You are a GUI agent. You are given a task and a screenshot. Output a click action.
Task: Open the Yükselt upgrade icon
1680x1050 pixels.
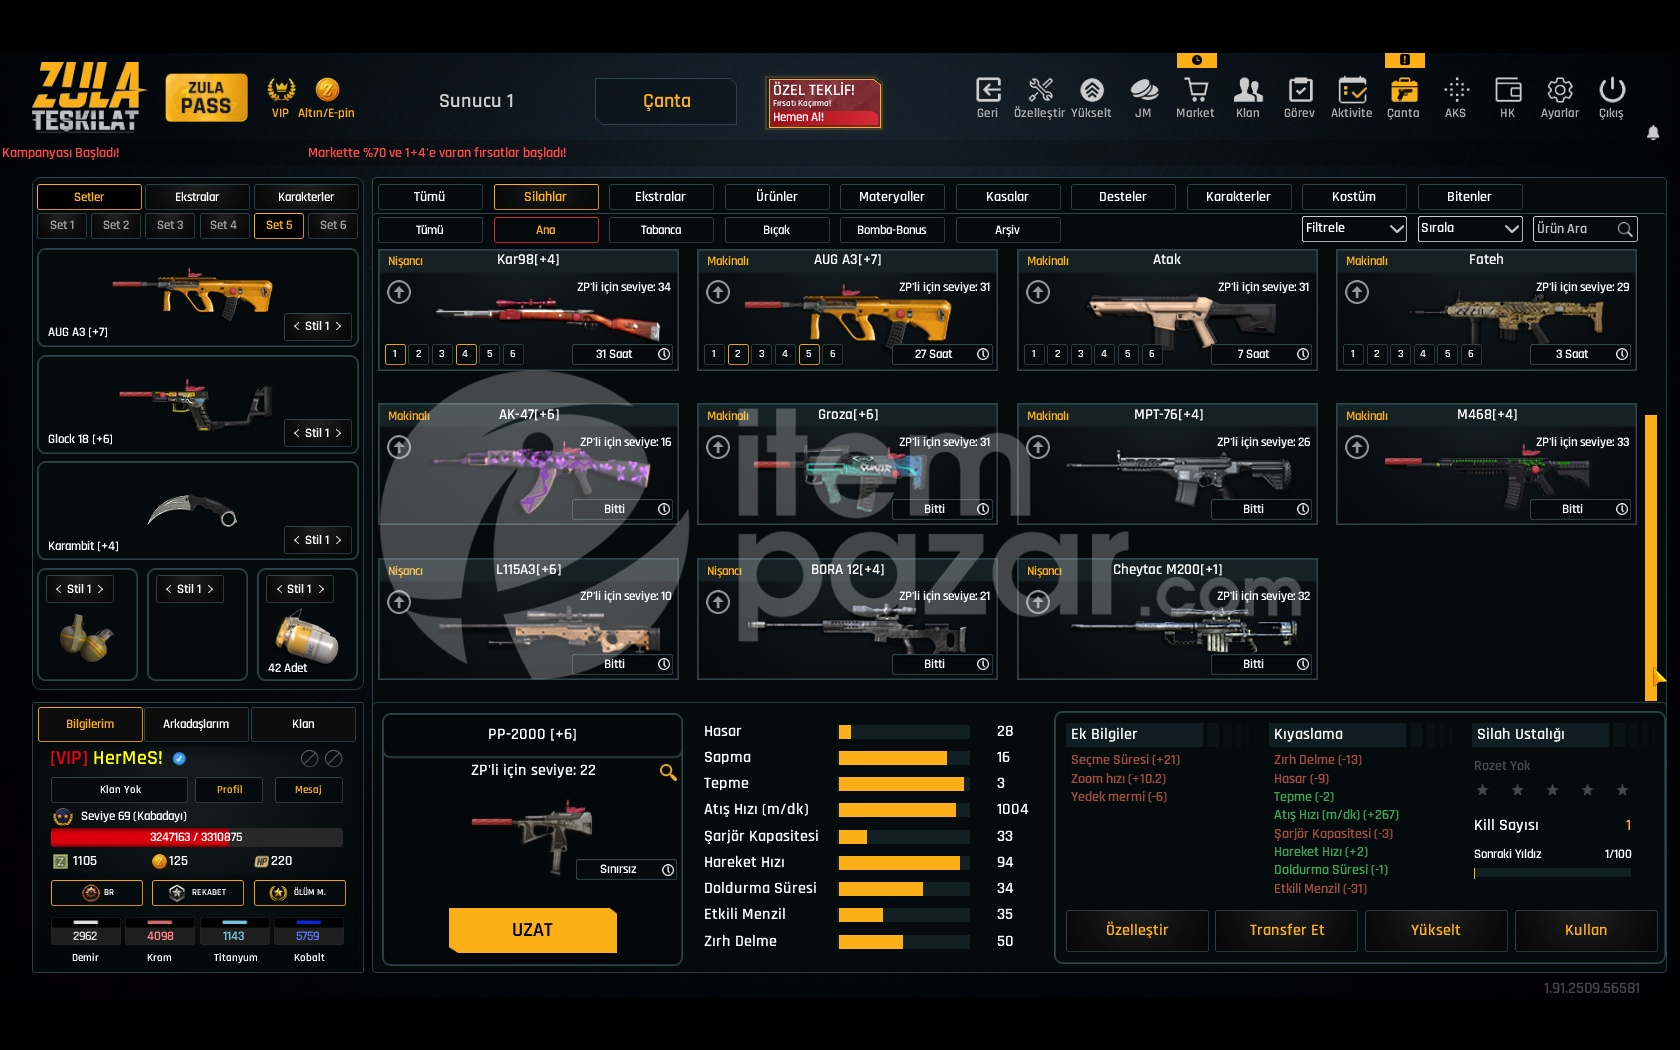tap(1092, 90)
